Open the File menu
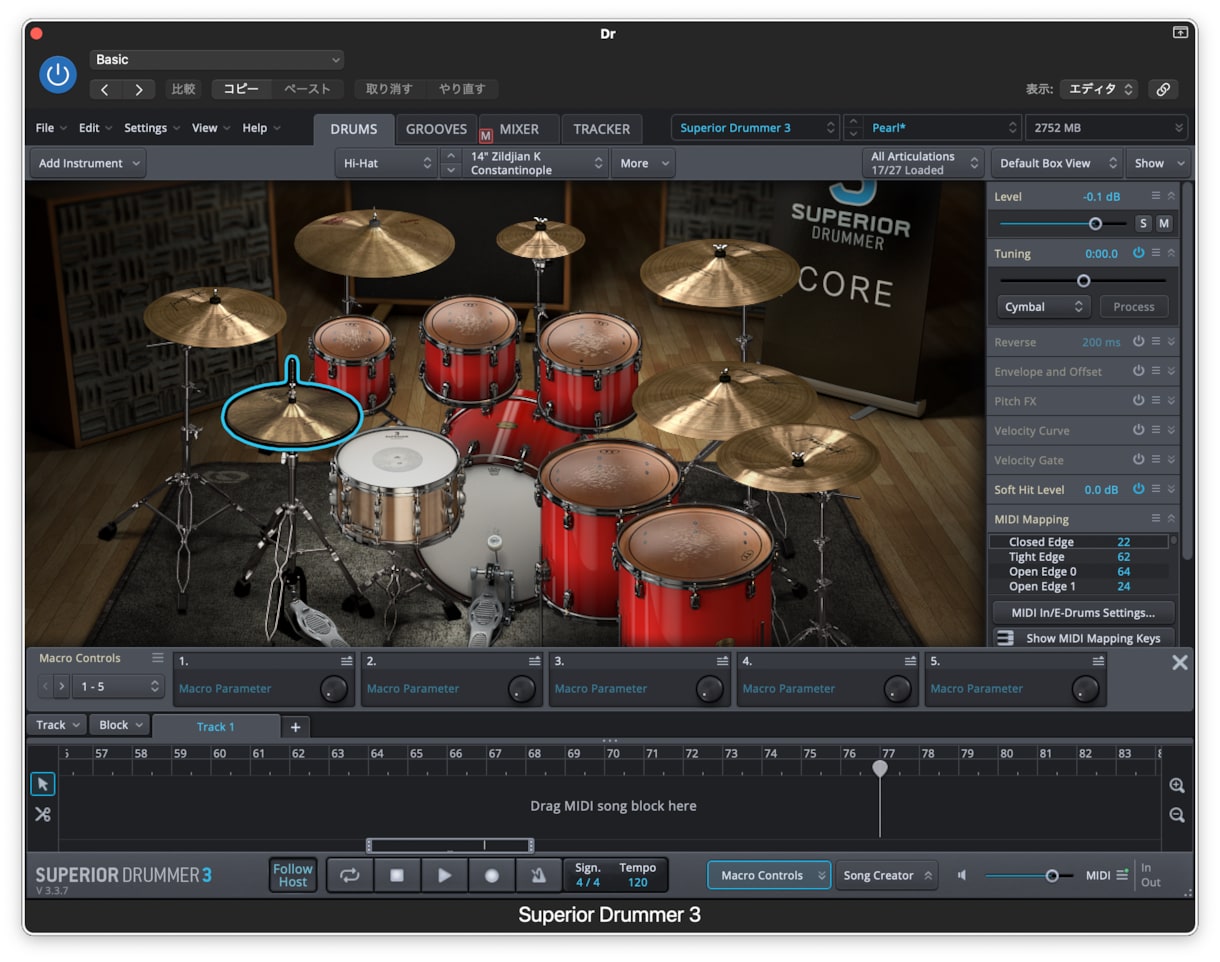The image size is (1220, 962). click(51, 128)
